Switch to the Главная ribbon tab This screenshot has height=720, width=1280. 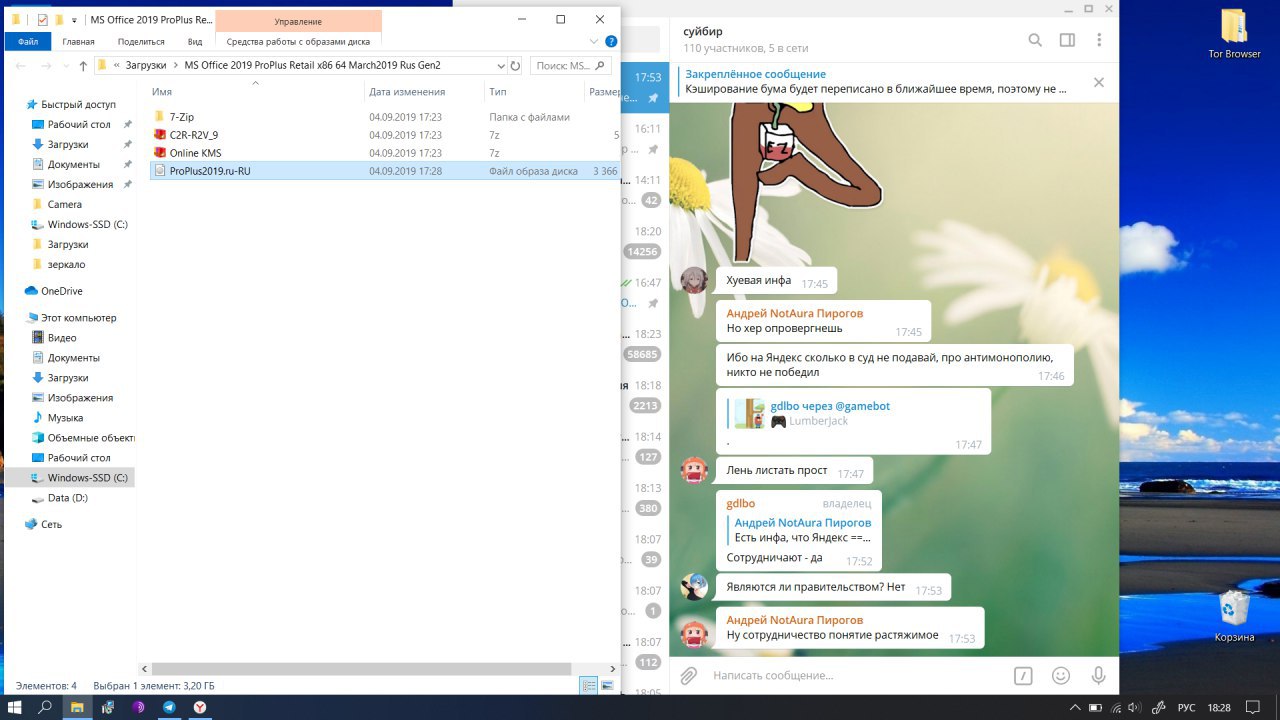[78, 42]
